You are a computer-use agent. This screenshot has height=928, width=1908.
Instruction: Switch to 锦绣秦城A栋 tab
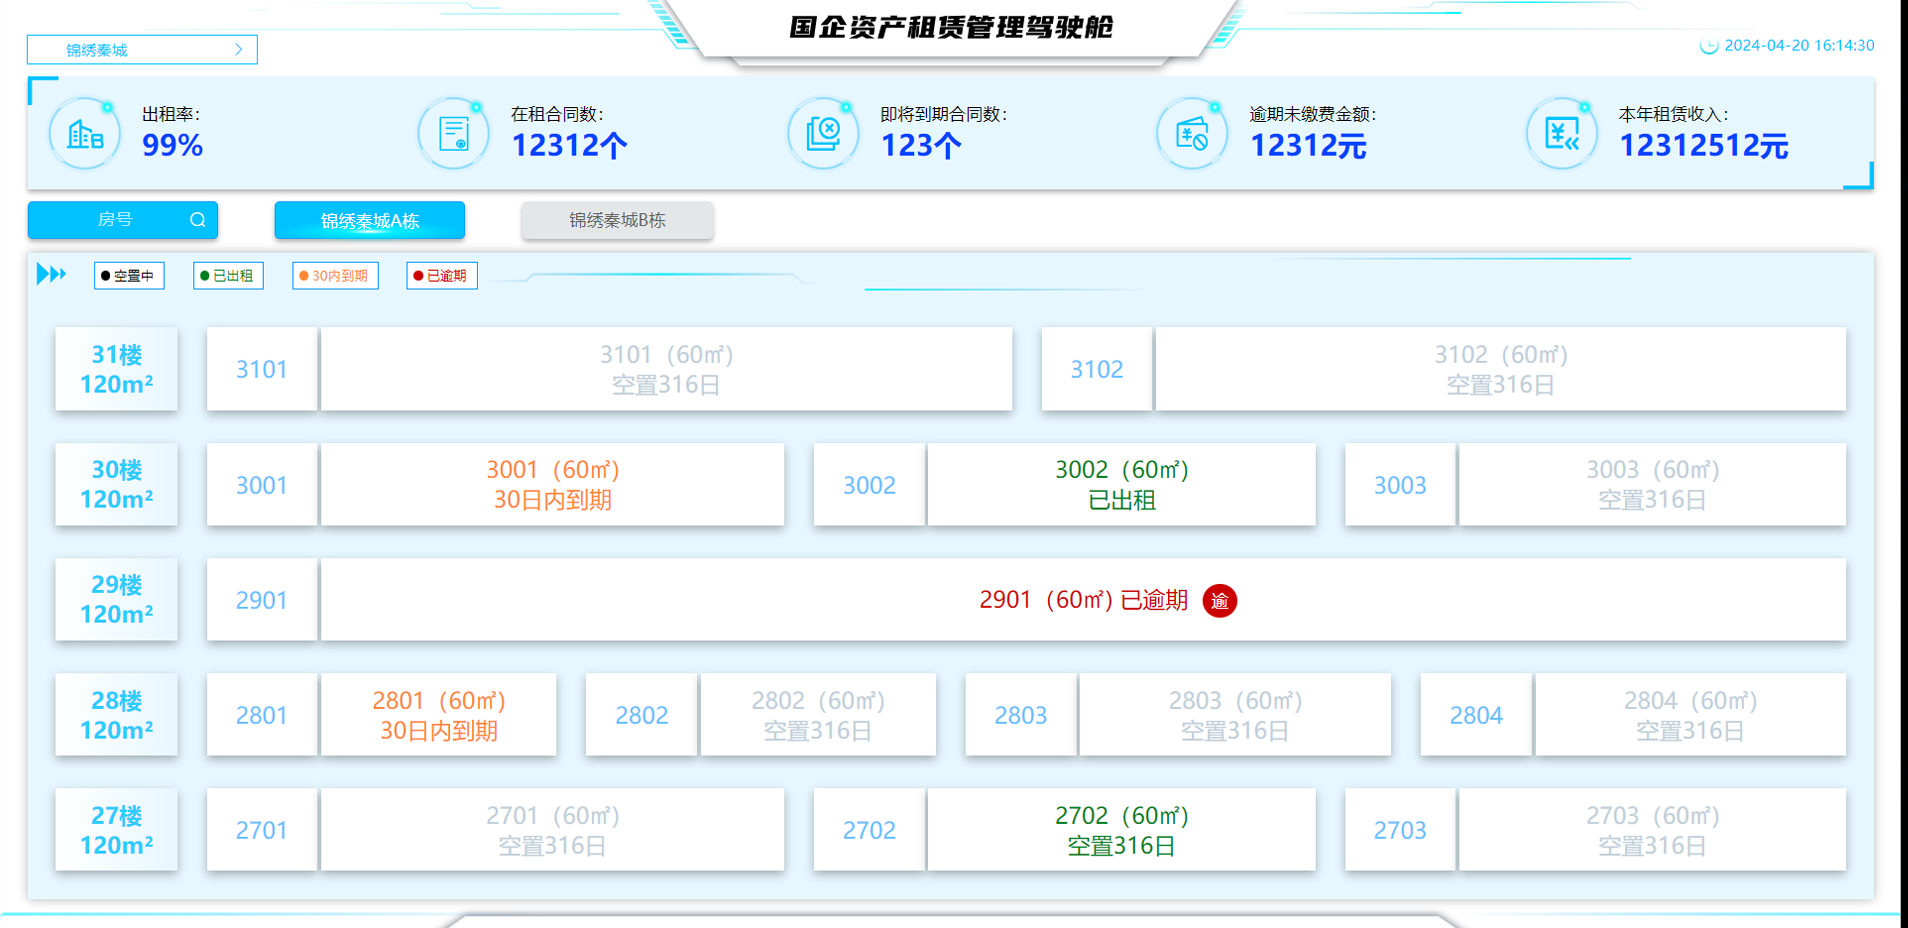[x=369, y=221]
